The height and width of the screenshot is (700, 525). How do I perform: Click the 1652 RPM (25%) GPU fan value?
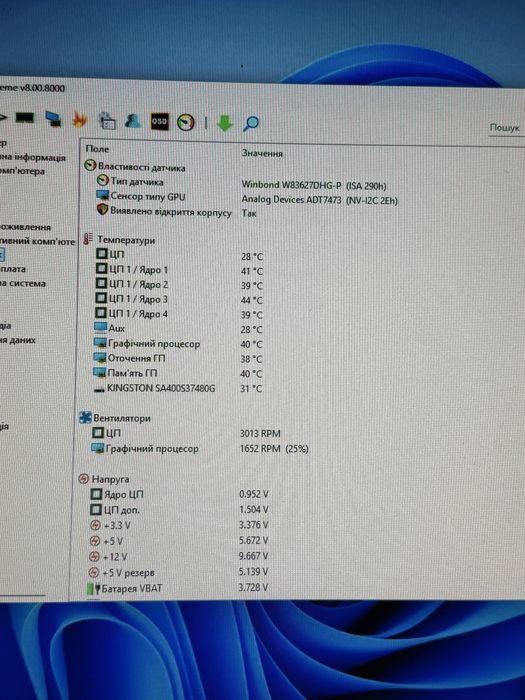coord(274,448)
